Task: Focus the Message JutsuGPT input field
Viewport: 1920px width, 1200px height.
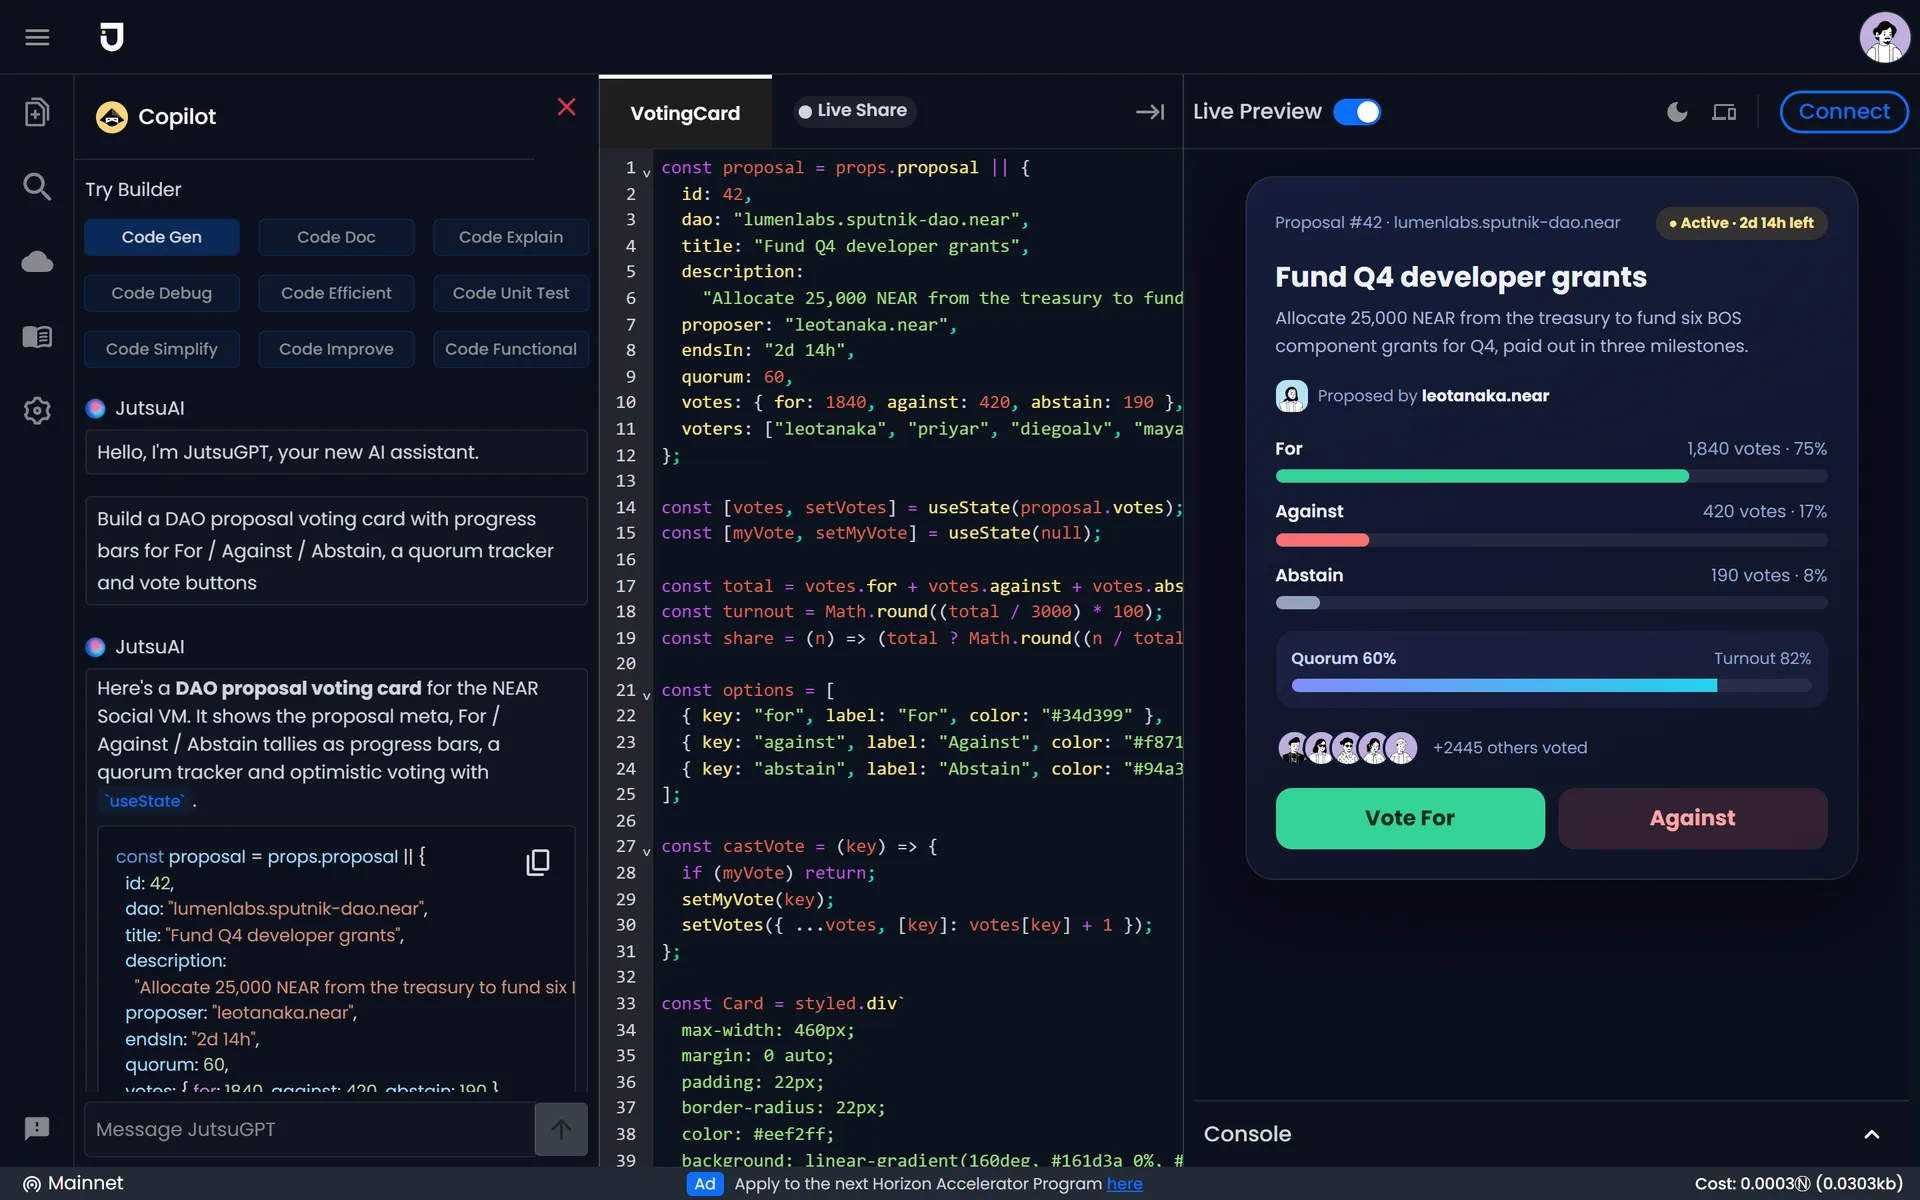Action: [310, 1129]
